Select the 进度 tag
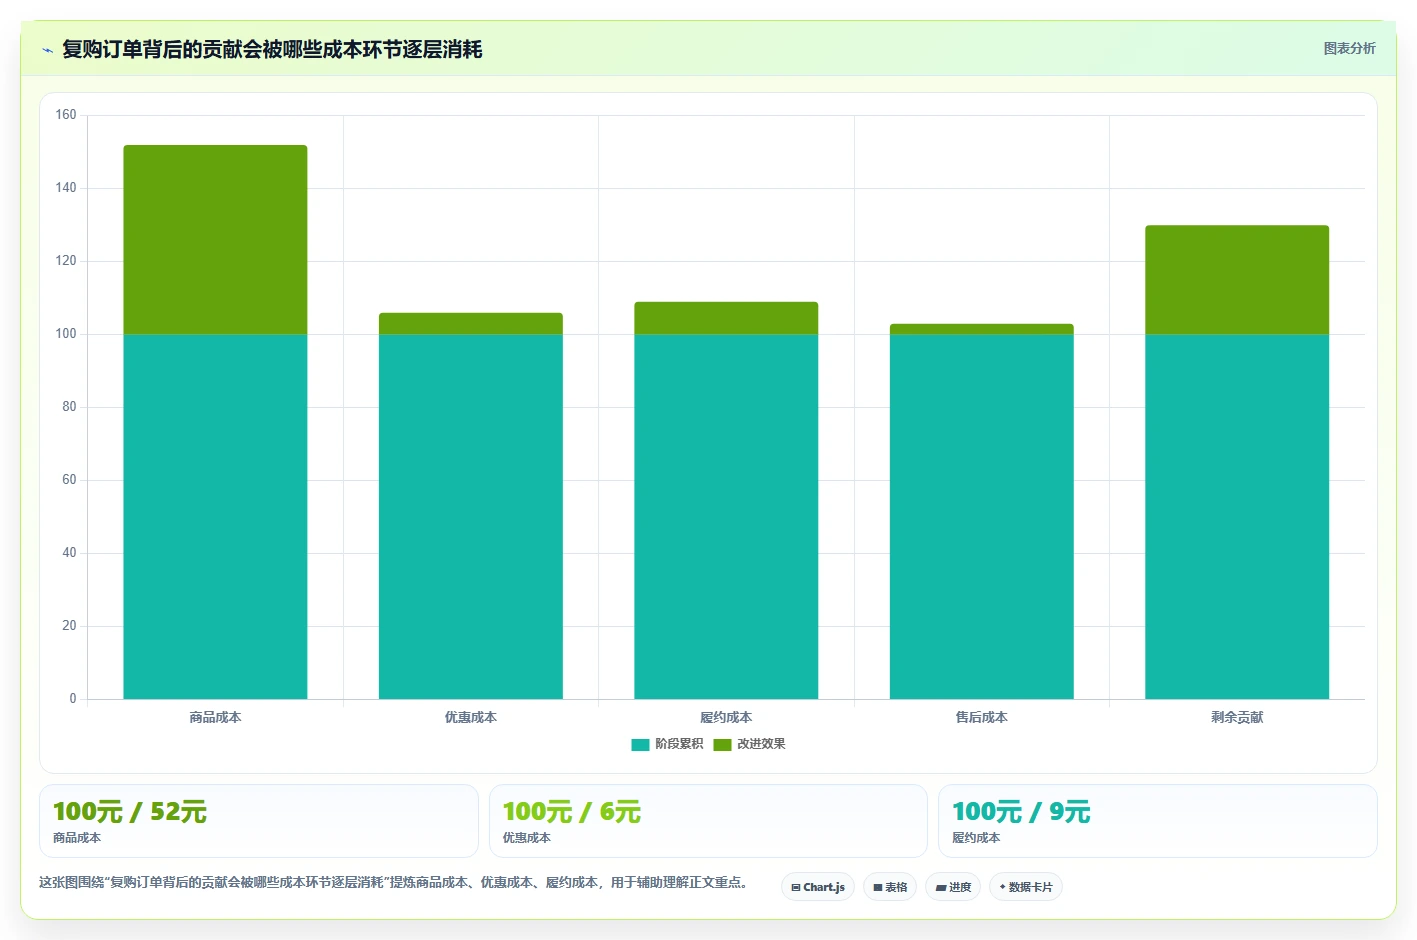 (x=953, y=887)
